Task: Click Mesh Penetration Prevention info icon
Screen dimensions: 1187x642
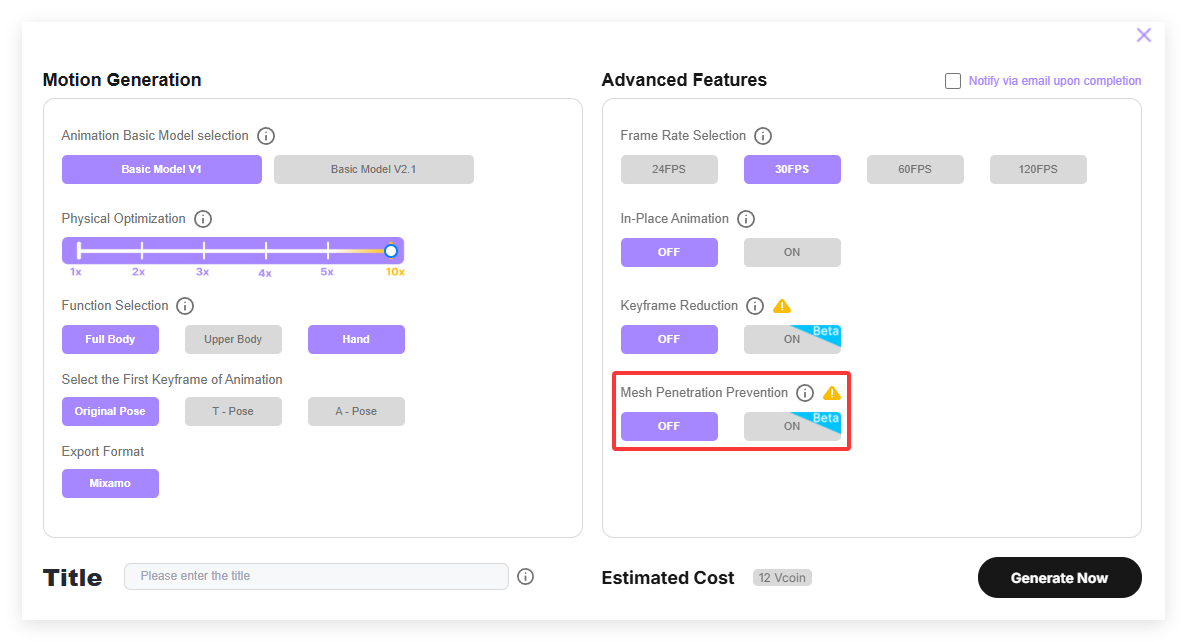Action: (805, 393)
